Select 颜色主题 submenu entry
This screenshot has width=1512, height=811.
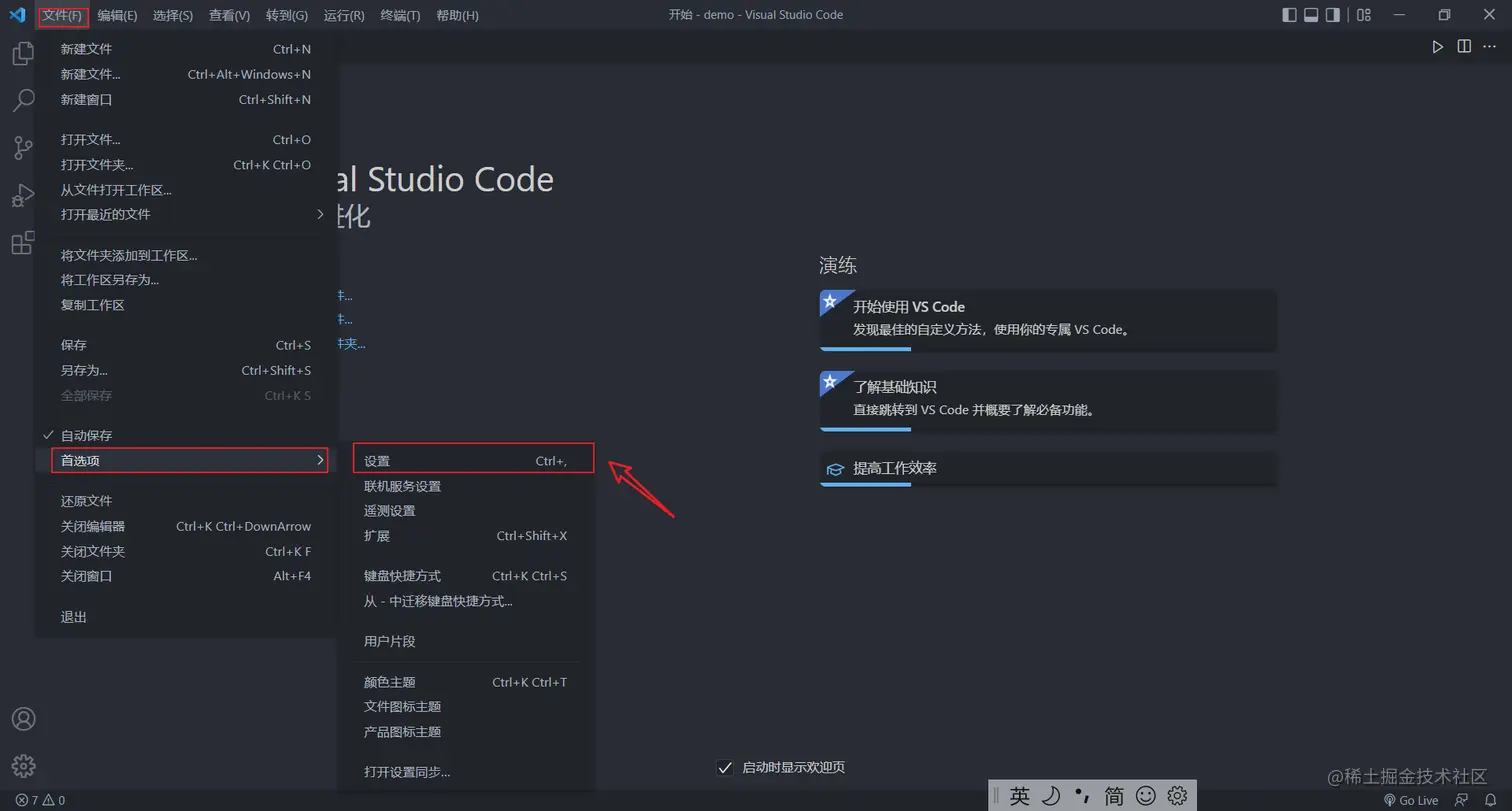467,683
